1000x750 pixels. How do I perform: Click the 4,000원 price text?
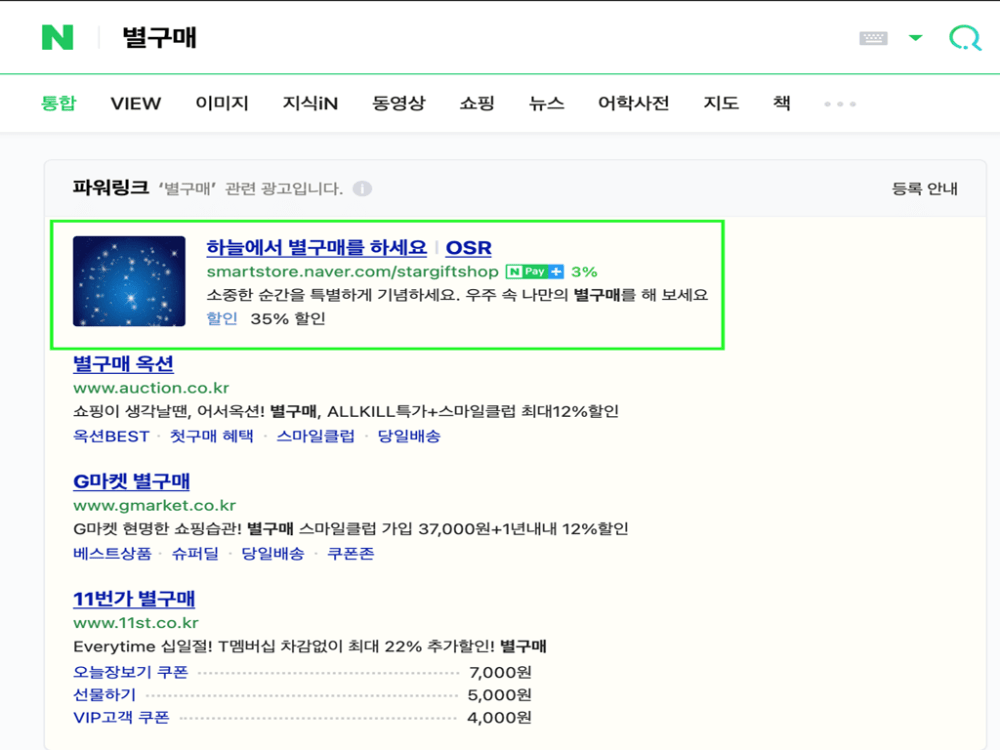pyautogui.click(x=499, y=717)
